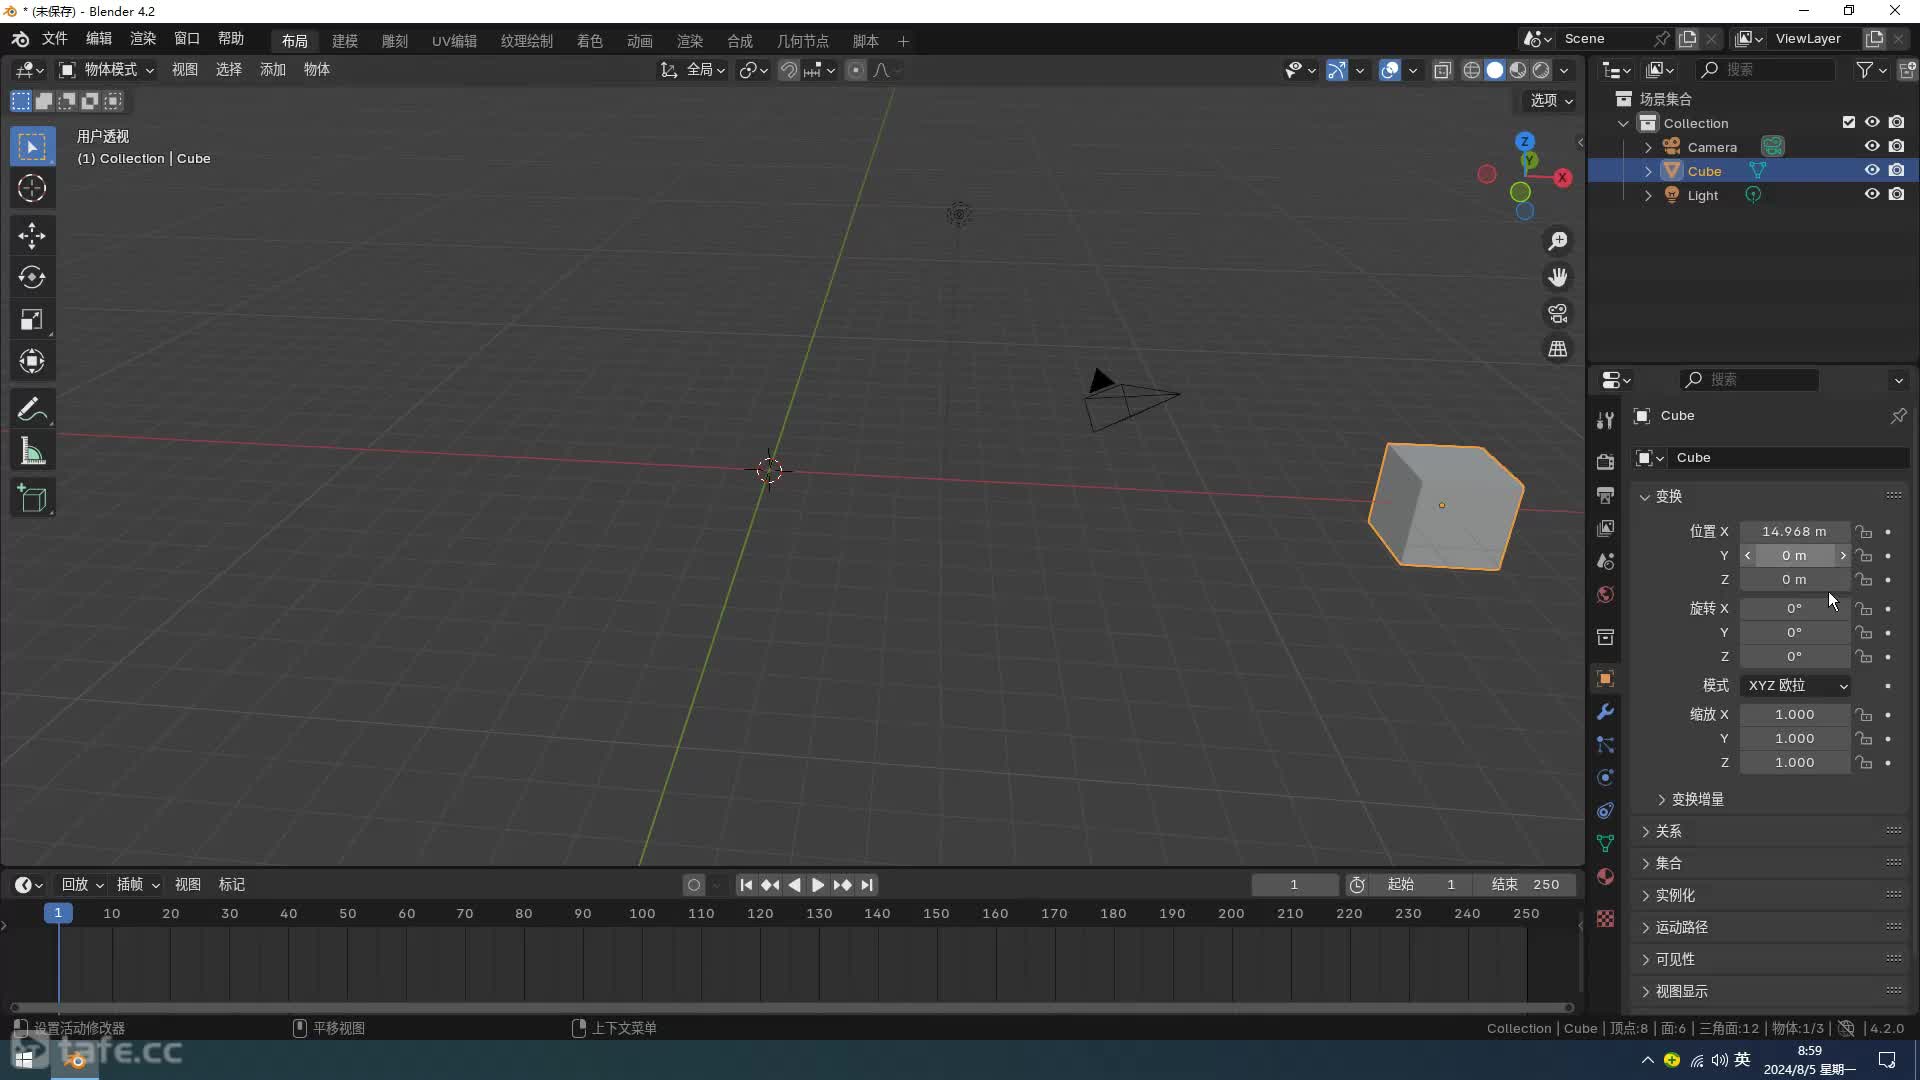
Task: Open the Output properties tab
Action: pyautogui.click(x=1605, y=495)
